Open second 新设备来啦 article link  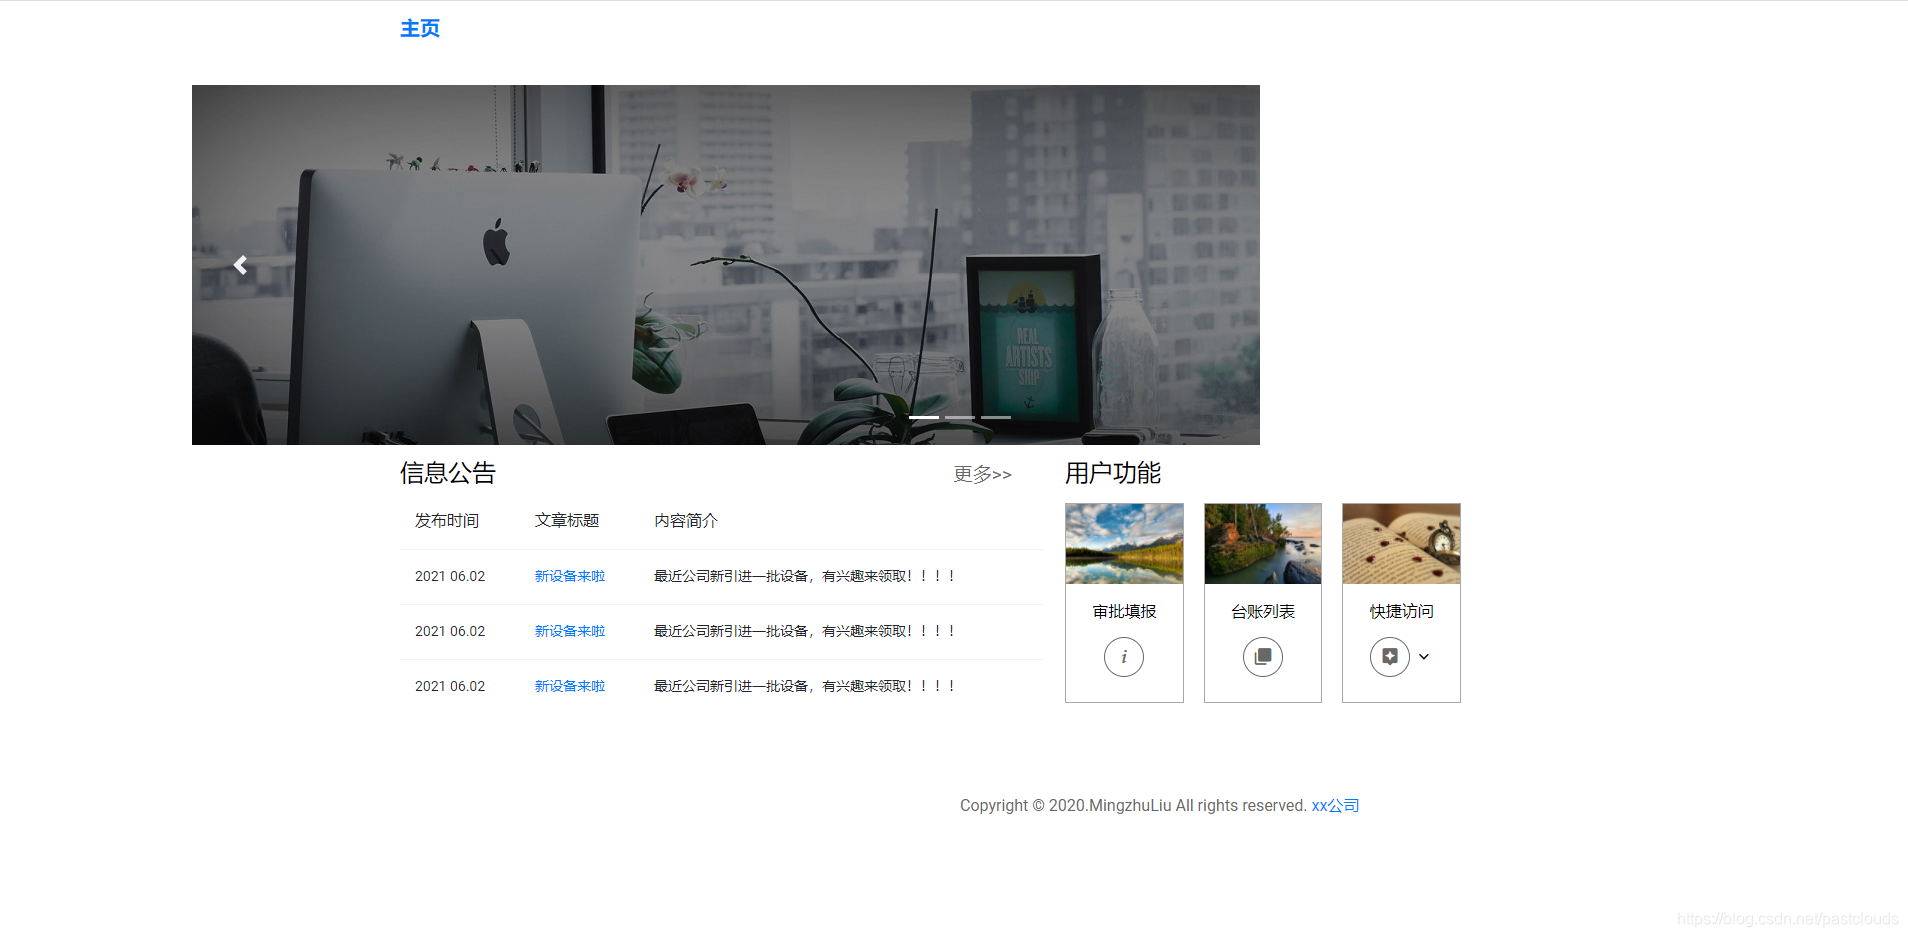(570, 631)
